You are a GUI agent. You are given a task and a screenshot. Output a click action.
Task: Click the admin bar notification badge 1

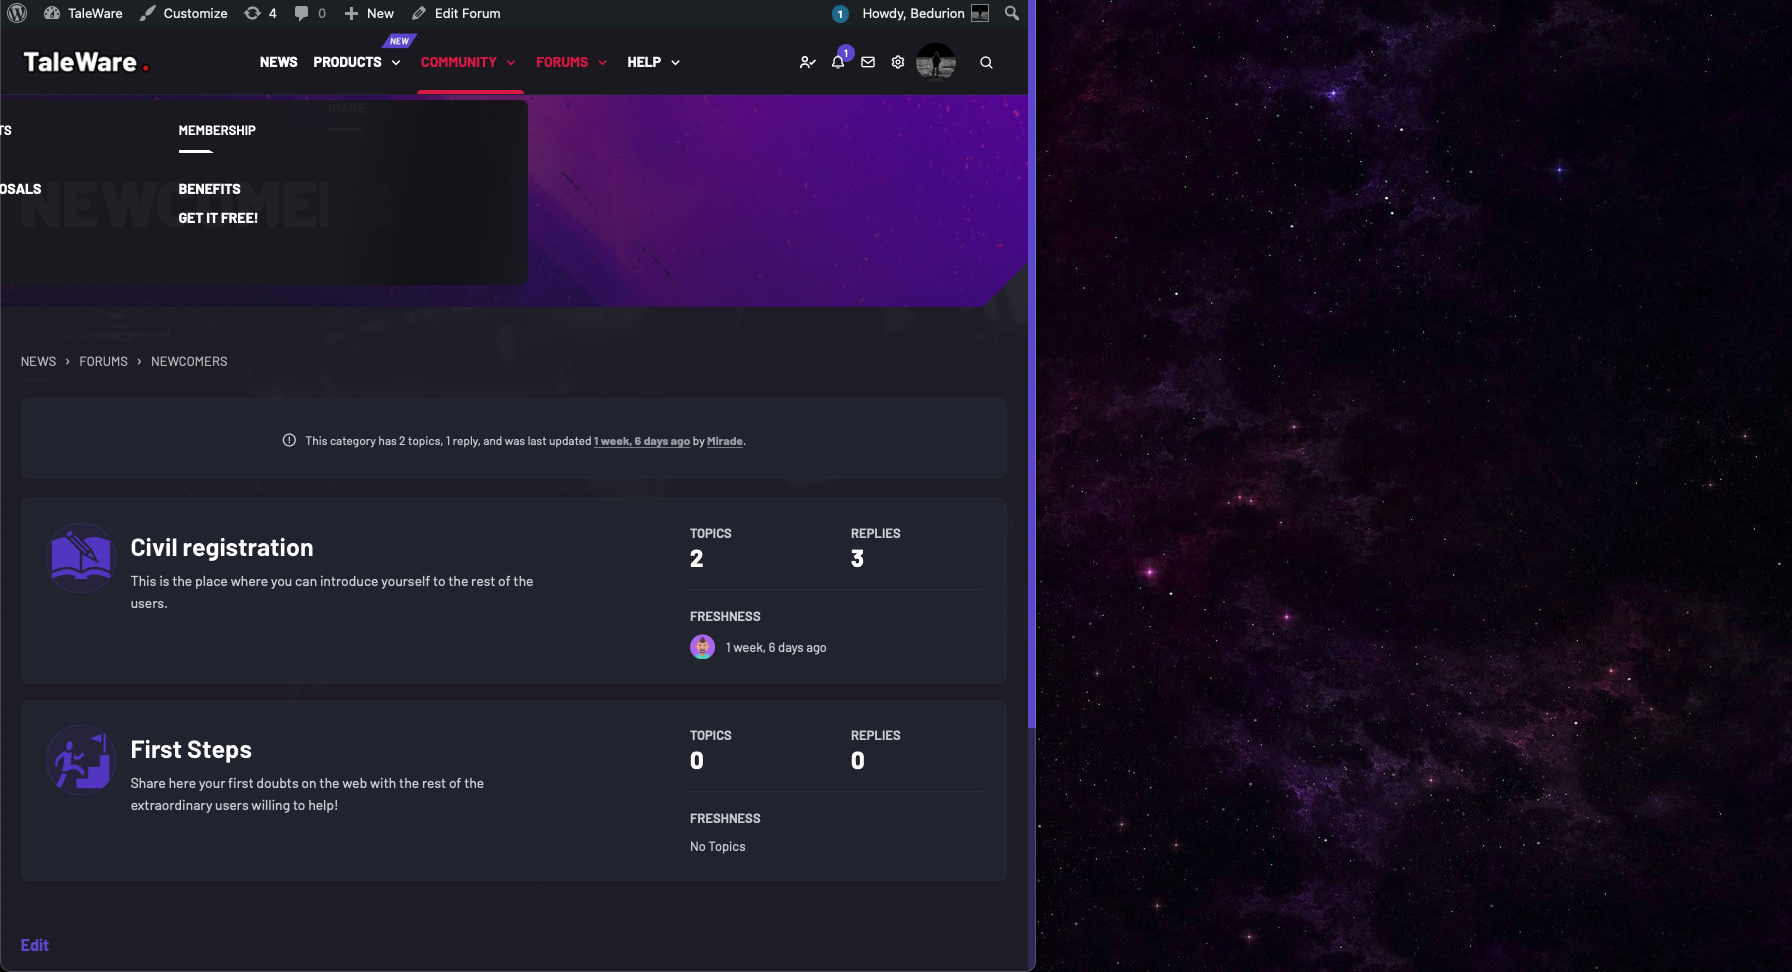(x=840, y=13)
